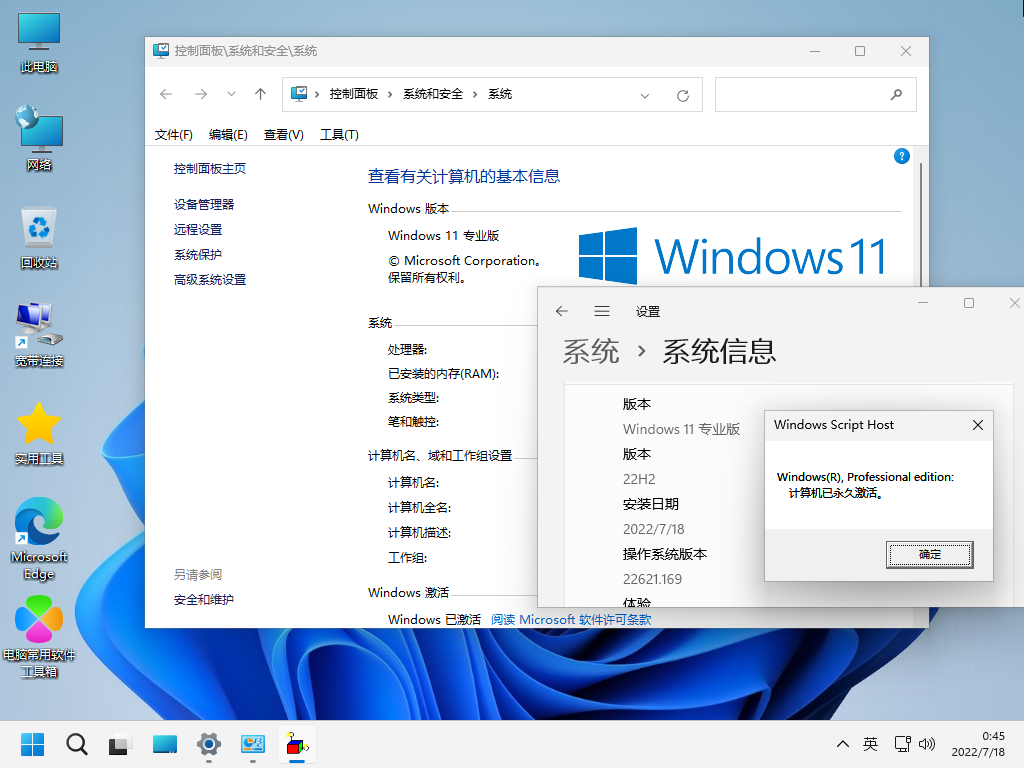The width and height of the screenshot is (1024, 768).
Task: Click the search magnifier in Control Panel
Action: [896, 95]
